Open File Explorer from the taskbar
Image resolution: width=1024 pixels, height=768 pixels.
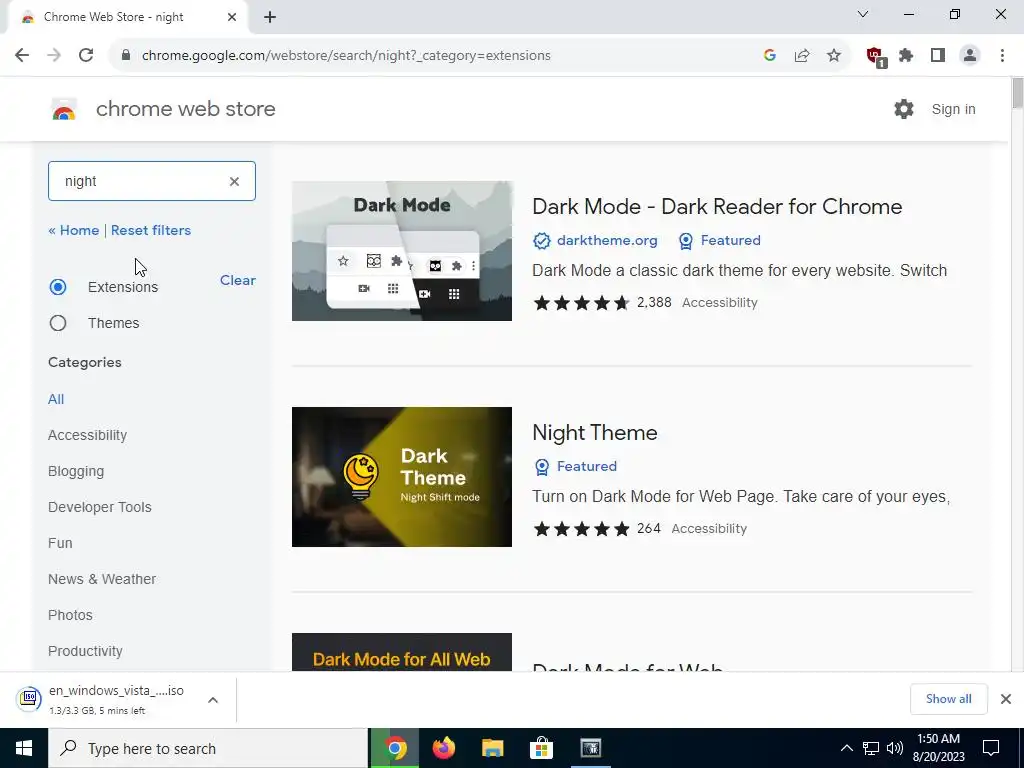492,748
